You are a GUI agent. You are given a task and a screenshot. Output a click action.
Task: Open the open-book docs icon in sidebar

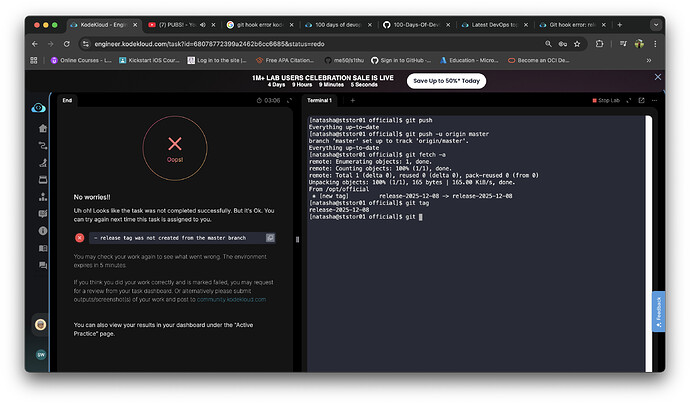43,248
